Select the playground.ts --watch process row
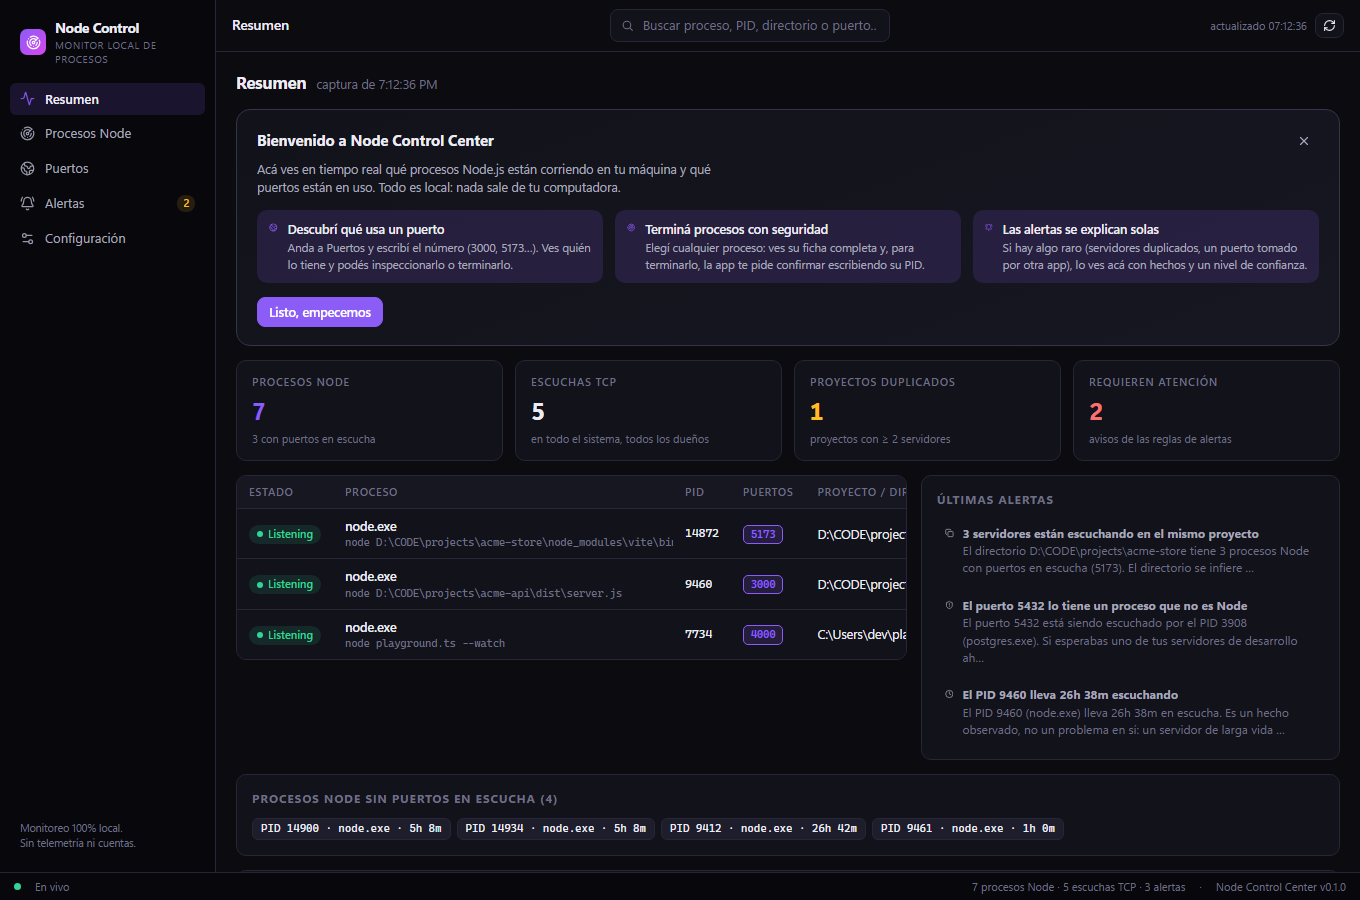1360x900 pixels. click(571, 634)
